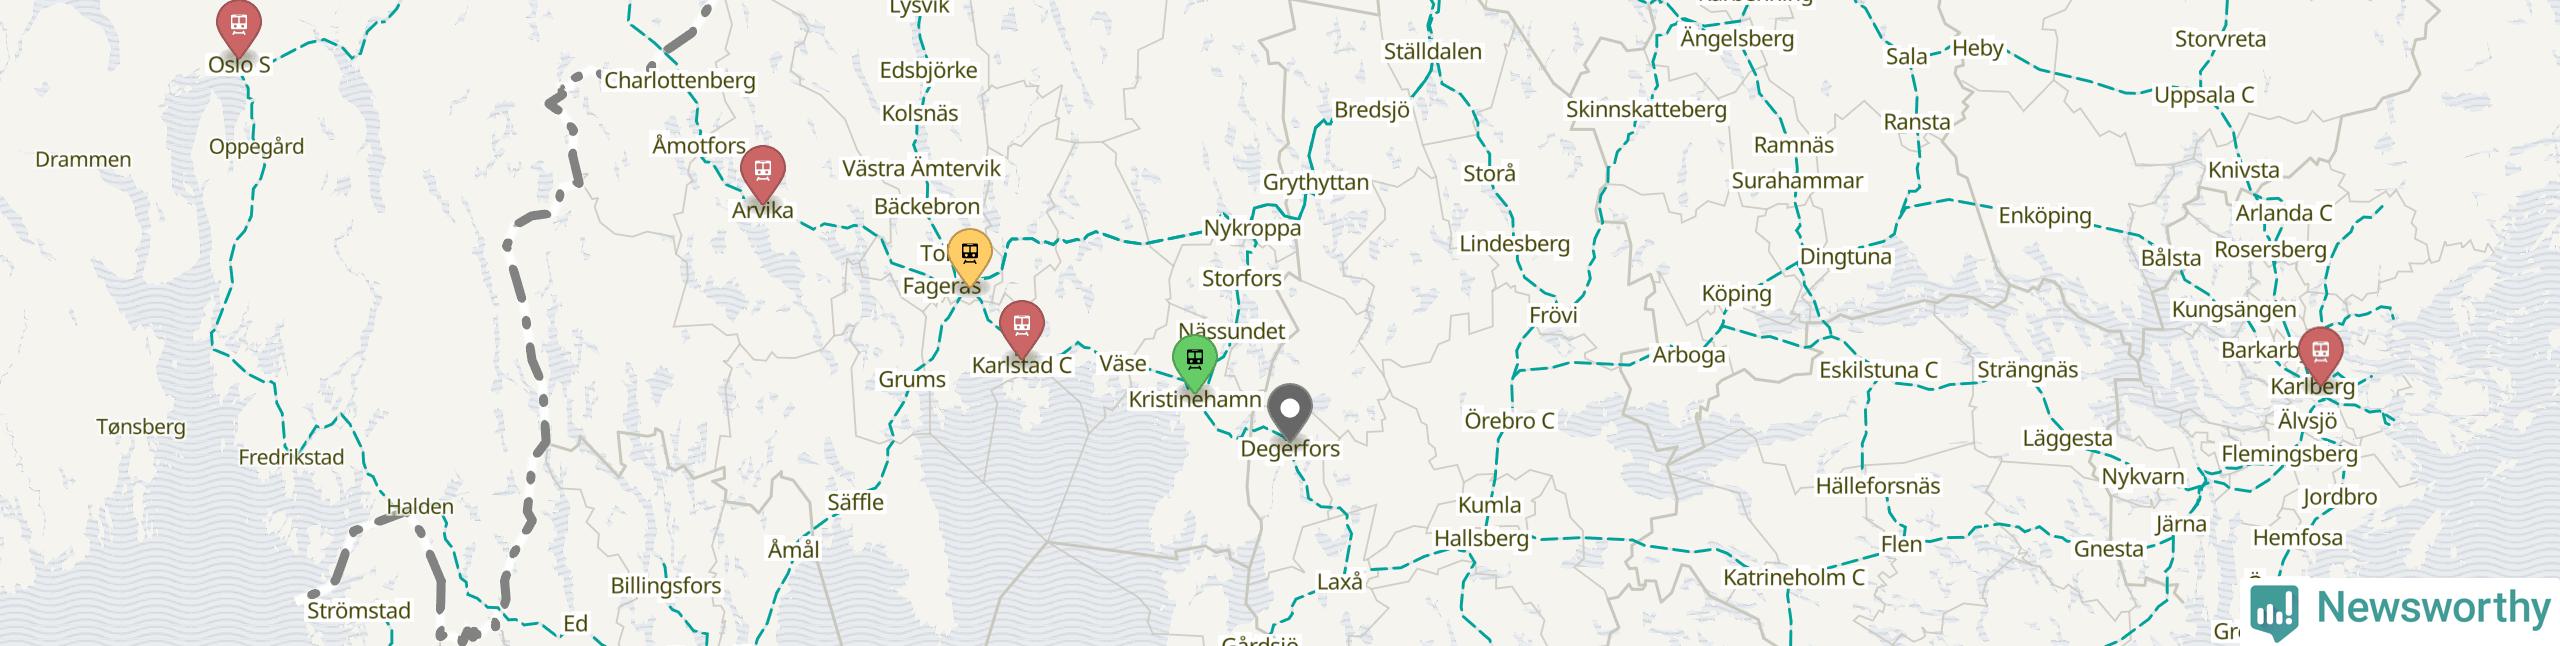This screenshot has height=646, width=2560.
Task: Select the Katrineholm C label
Action: pyautogui.click(x=1793, y=577)
